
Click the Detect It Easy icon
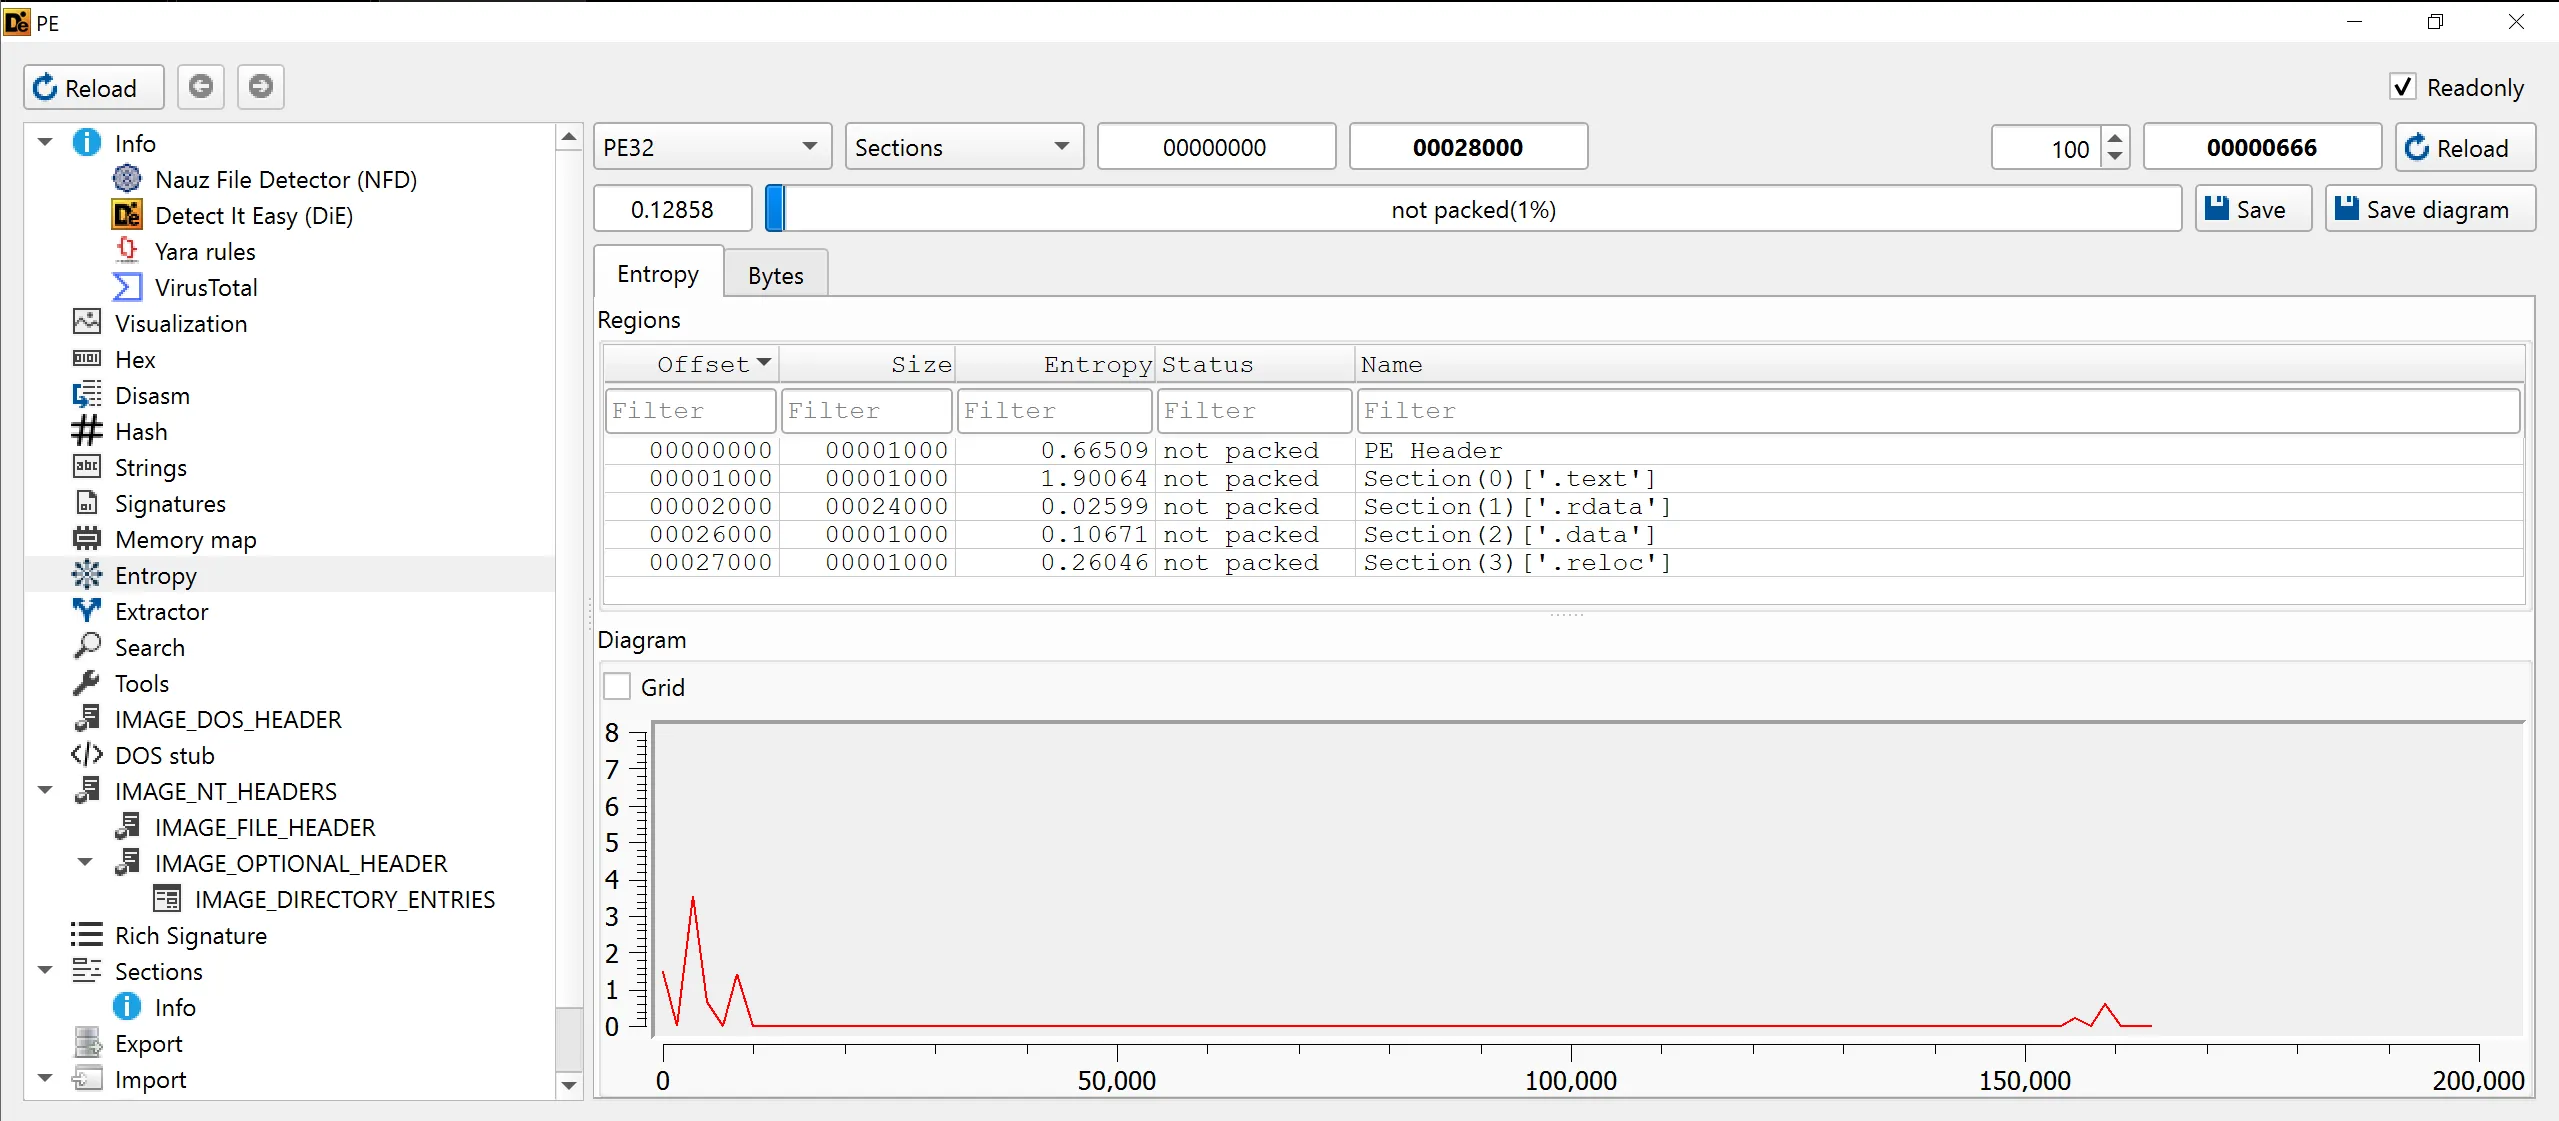tap(127, 215)
